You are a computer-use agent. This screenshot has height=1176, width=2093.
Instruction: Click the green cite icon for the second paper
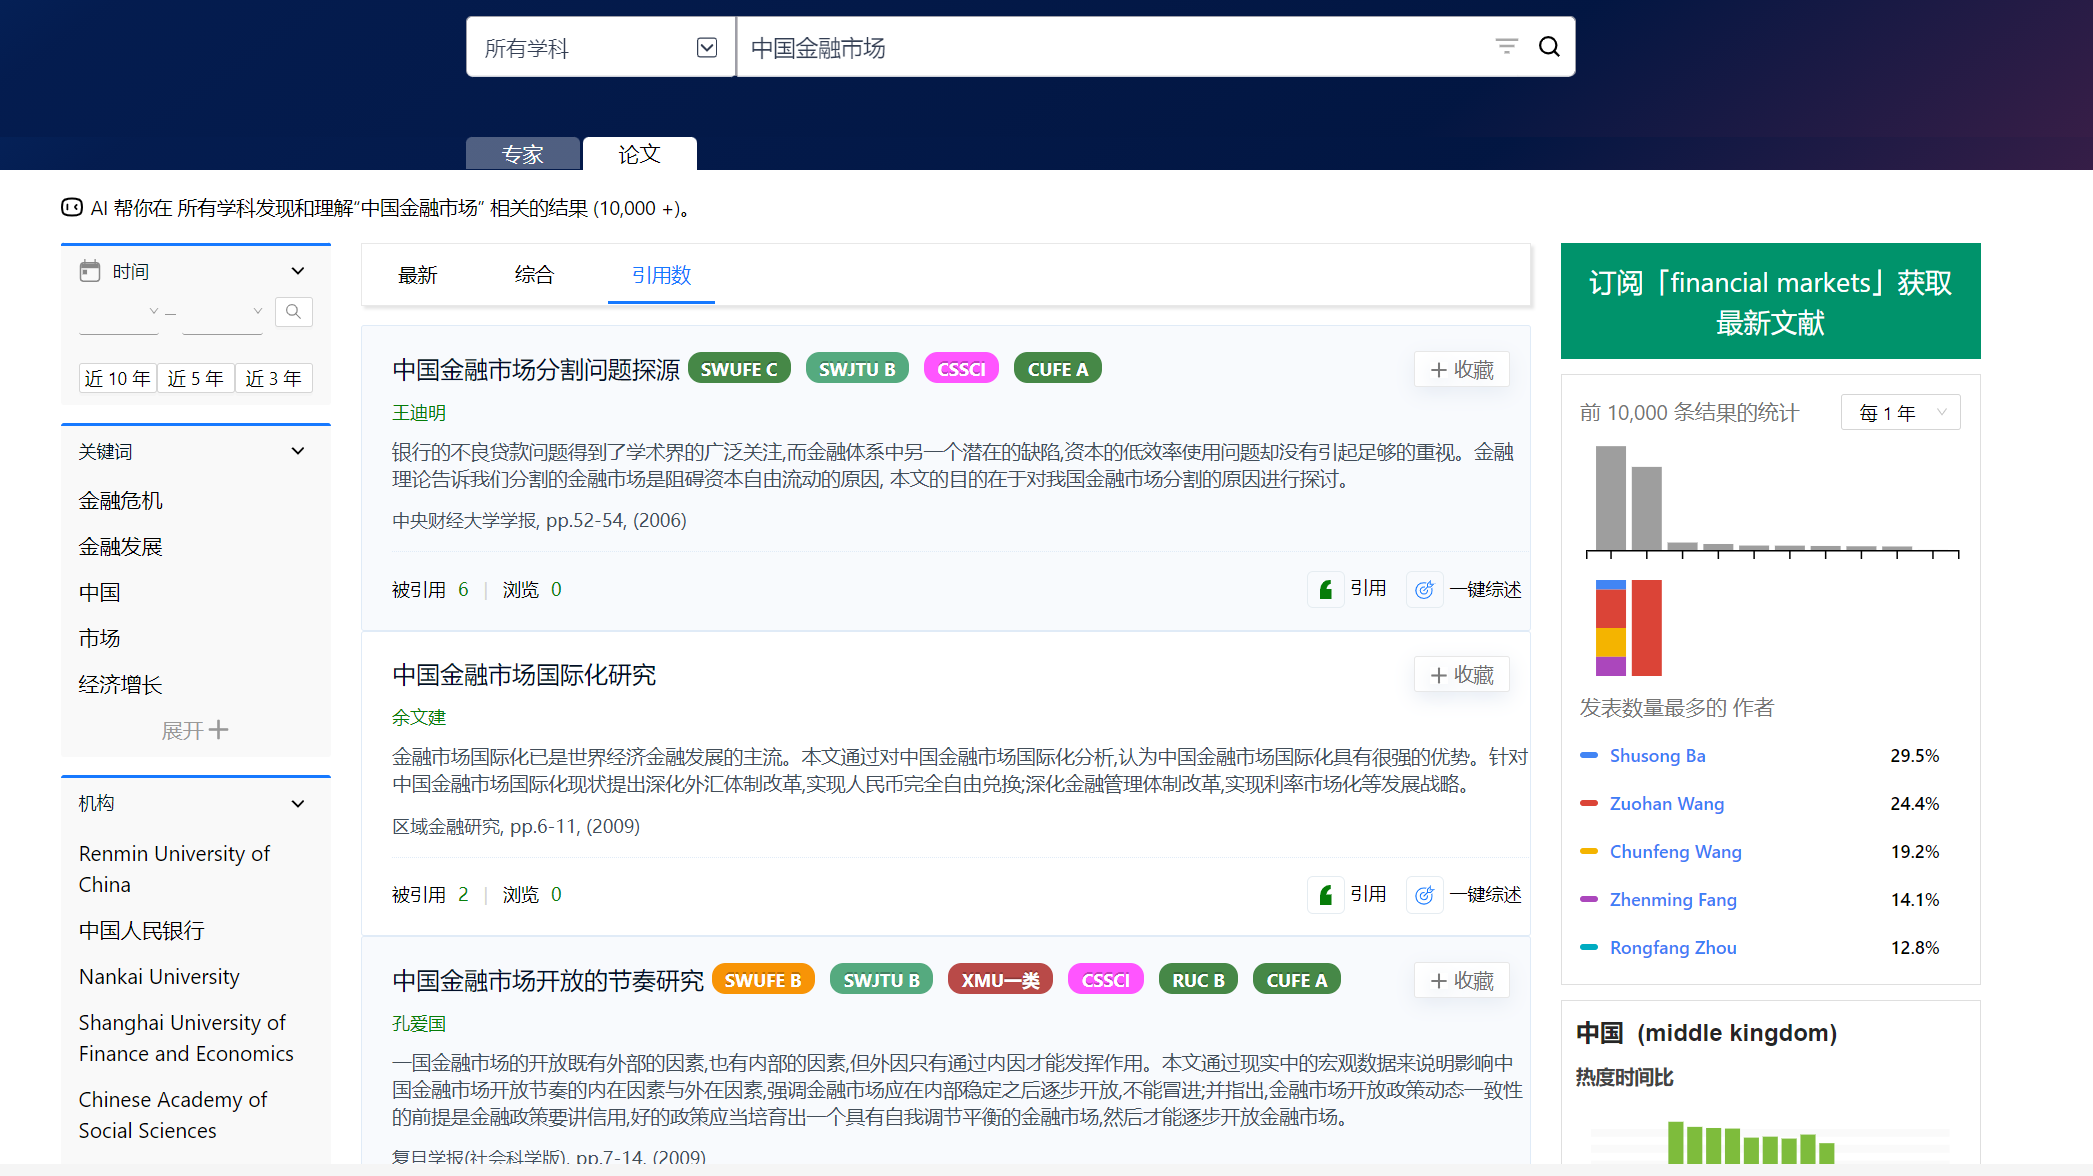tap(1326, 895)
